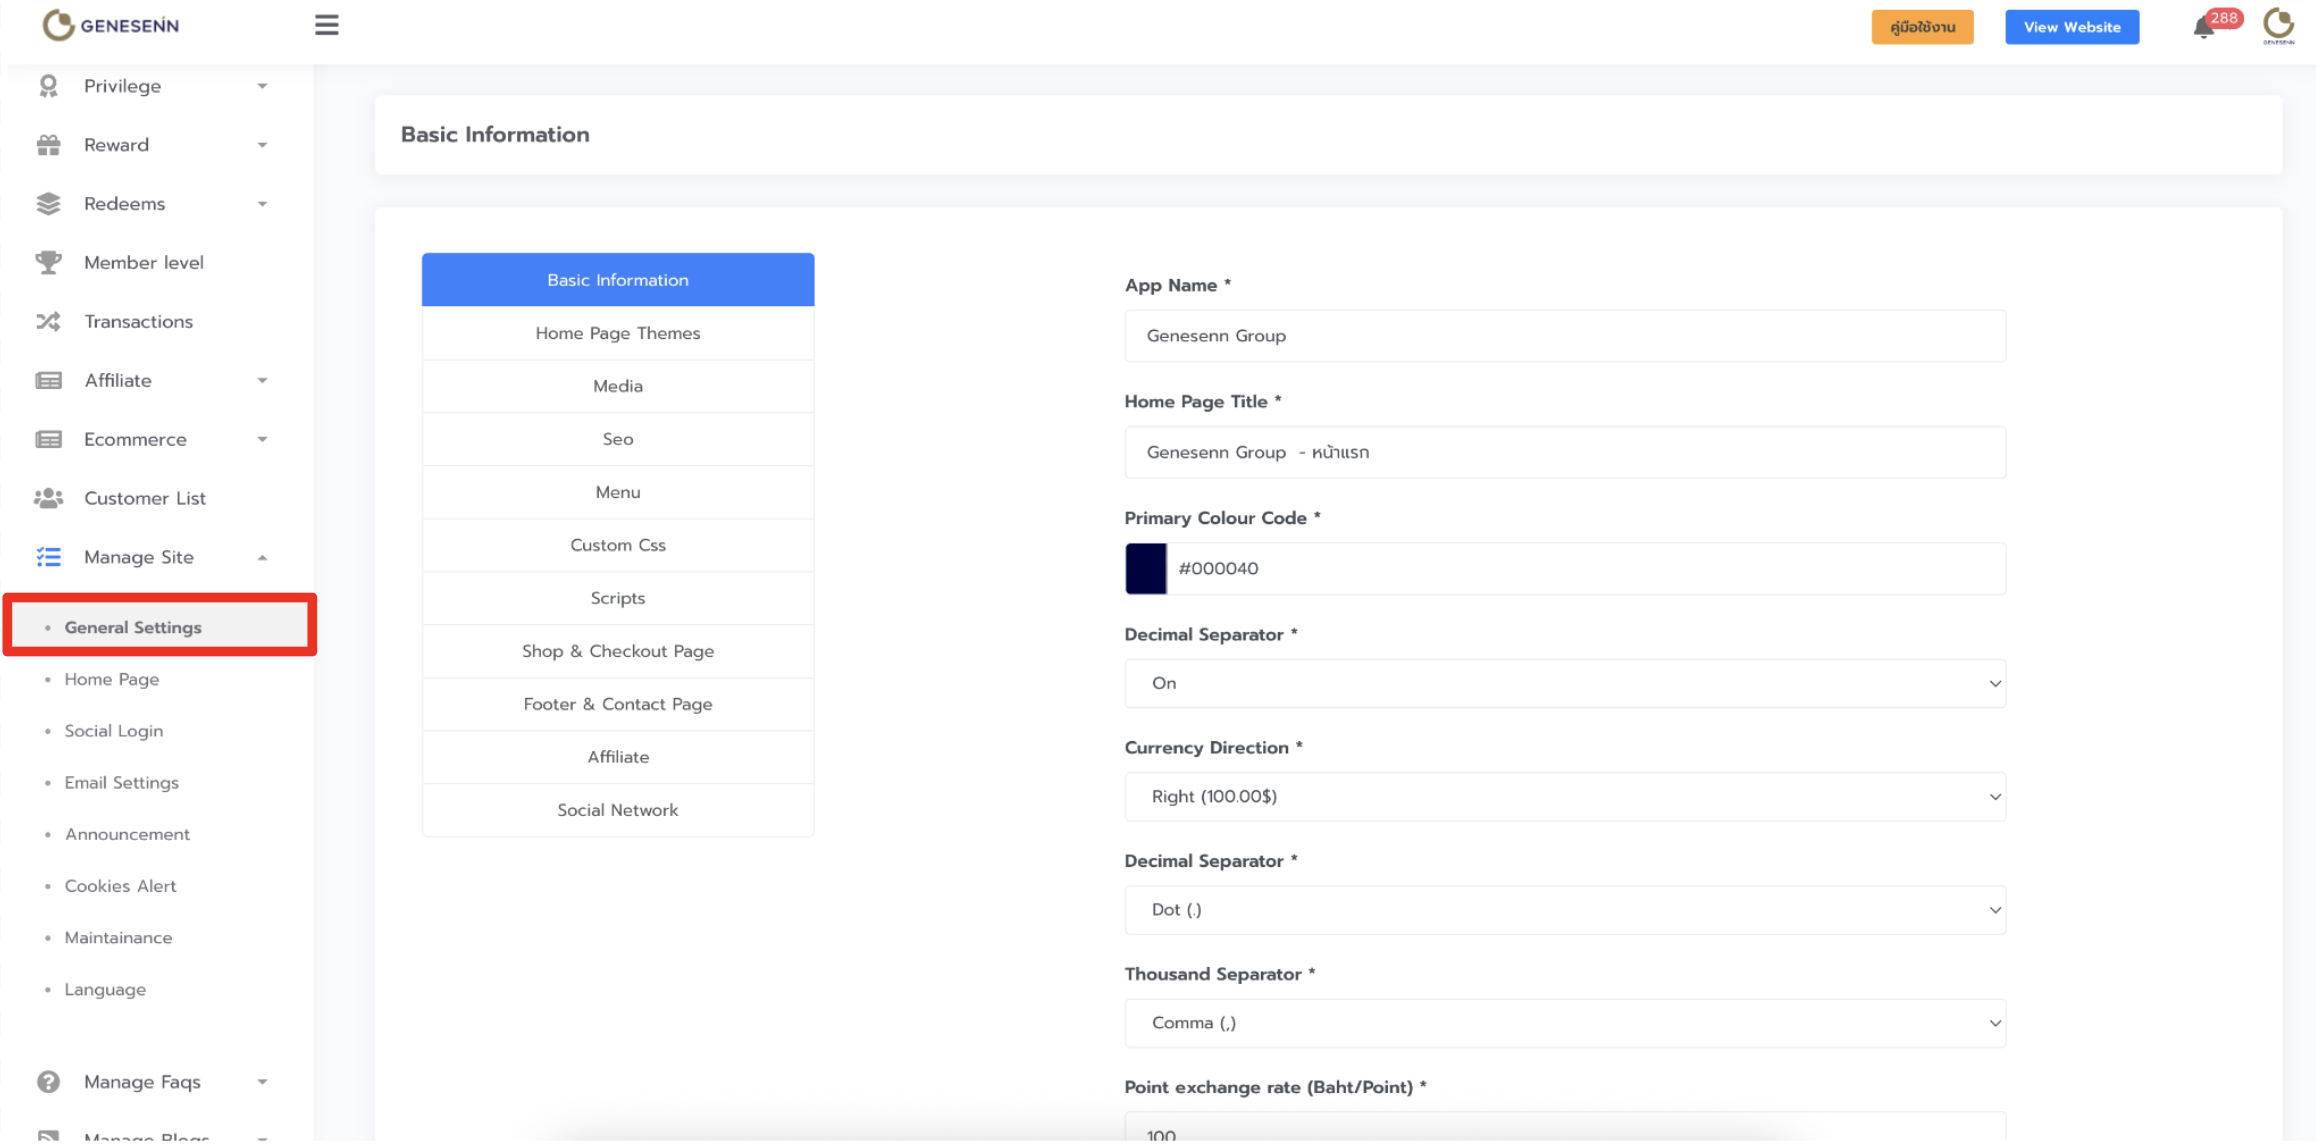The width and height of the screenshot is (2316, 1148).
Task: Click the View Website button
Action: [x=2071, y=27]
